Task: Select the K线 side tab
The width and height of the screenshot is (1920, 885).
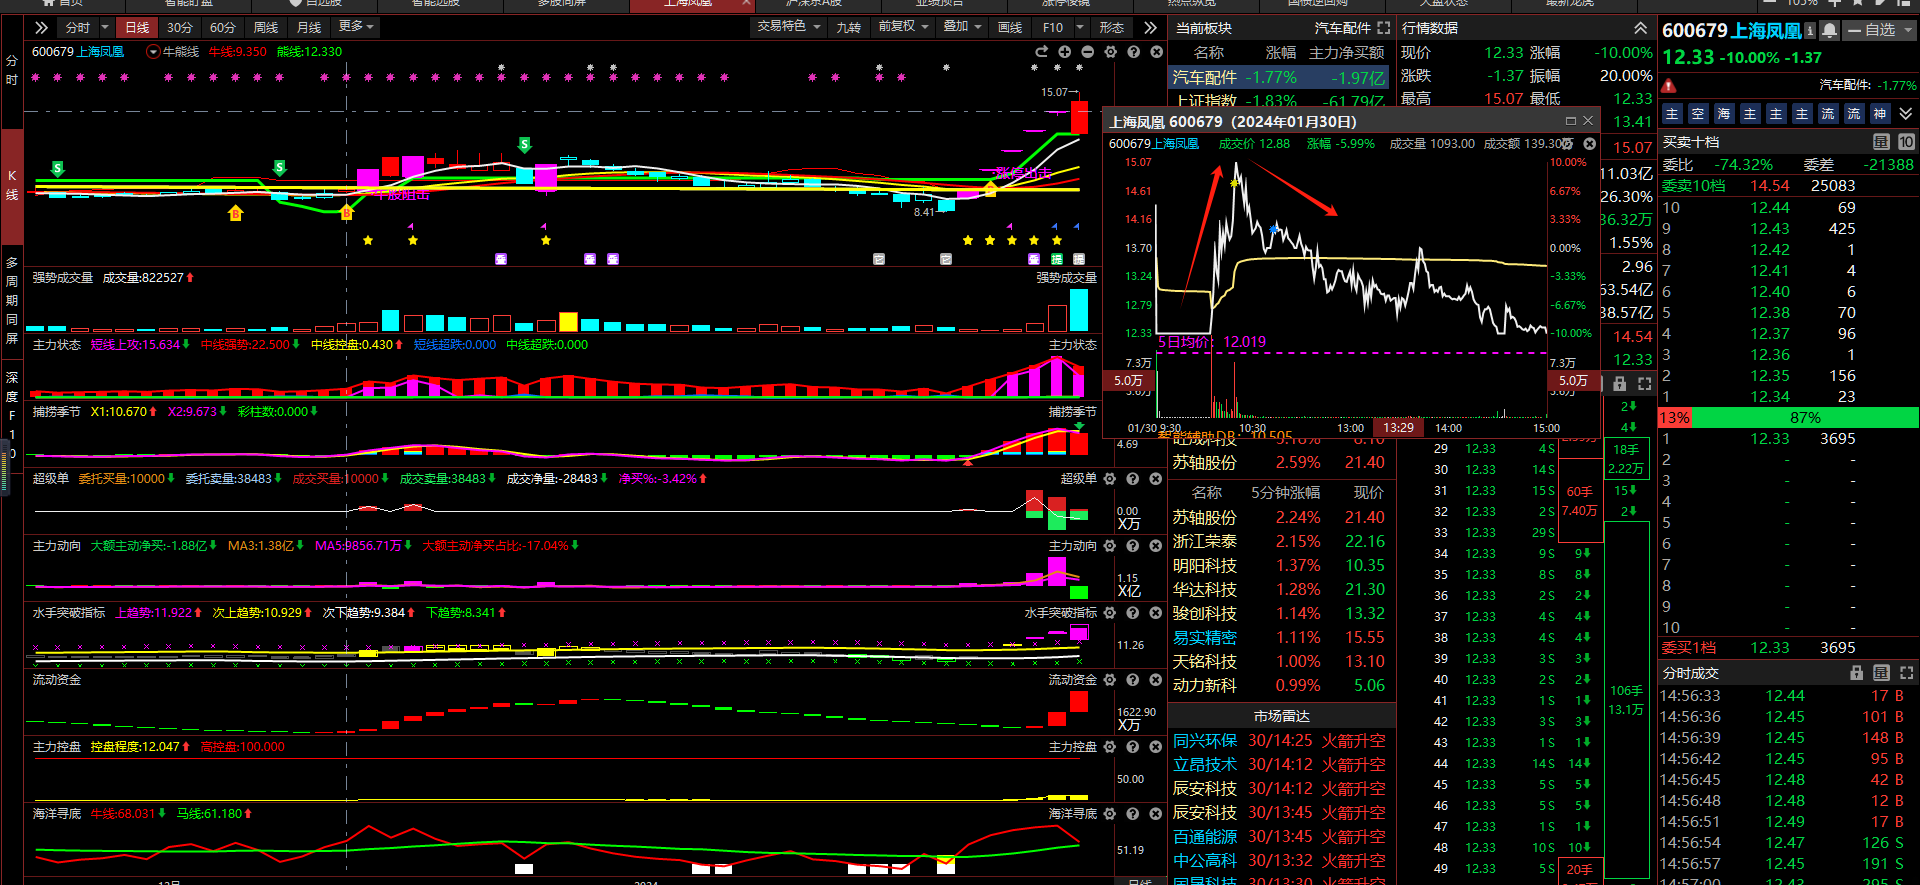Action: coord(12,185)
